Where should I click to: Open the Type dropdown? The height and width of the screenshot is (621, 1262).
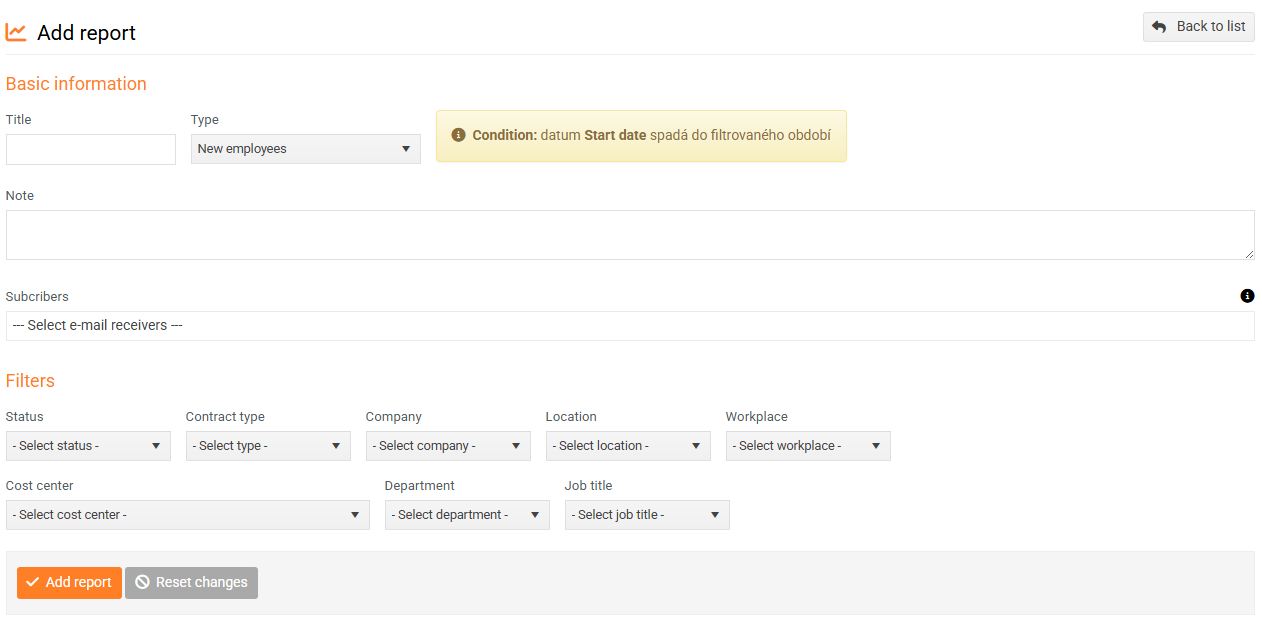(x=305, y=149)
